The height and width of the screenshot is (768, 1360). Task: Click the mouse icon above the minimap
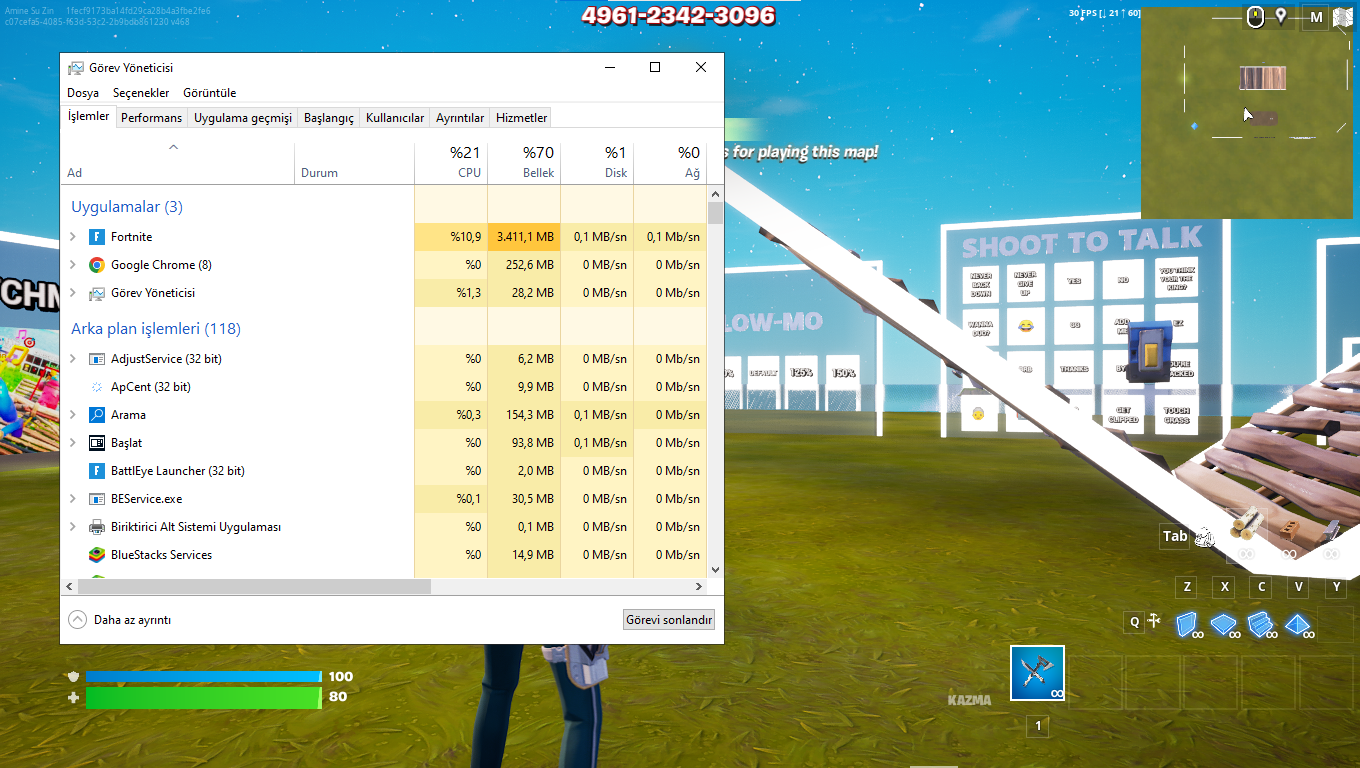coord(1256,17)
